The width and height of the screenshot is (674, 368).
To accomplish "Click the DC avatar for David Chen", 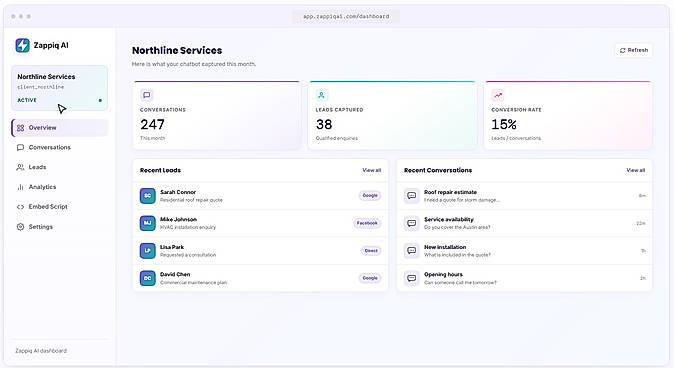I will click(x=147, y=278).
